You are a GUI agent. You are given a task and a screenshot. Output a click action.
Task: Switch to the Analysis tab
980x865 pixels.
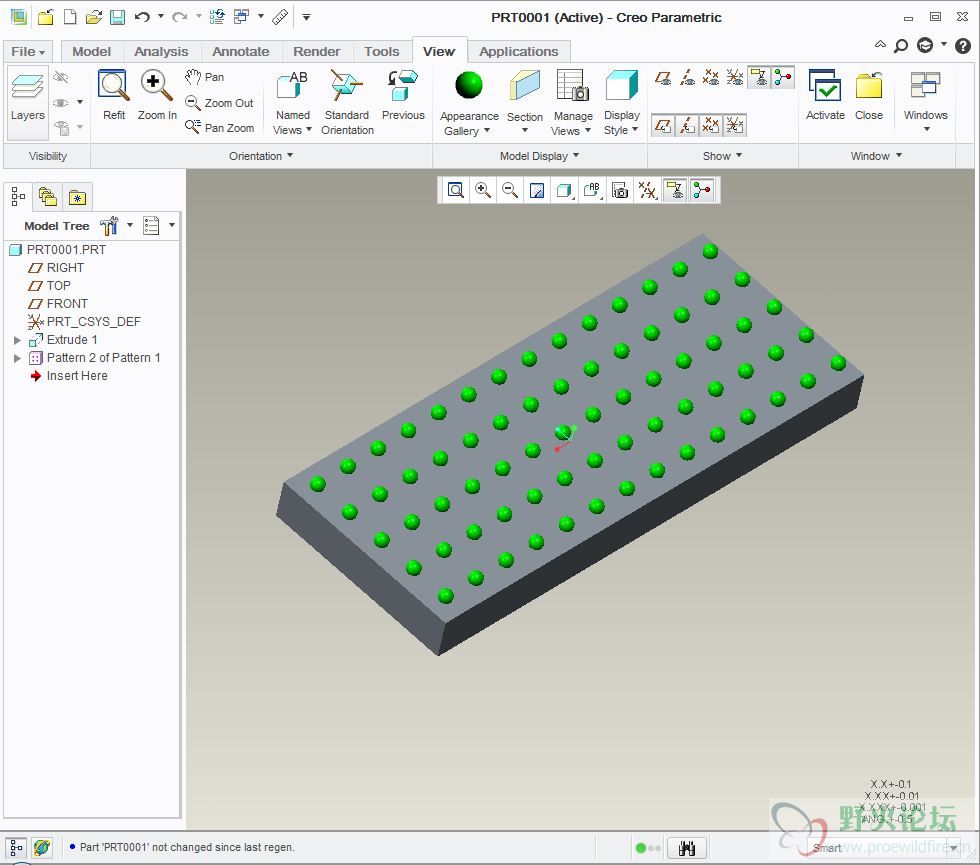click(161, 51)
